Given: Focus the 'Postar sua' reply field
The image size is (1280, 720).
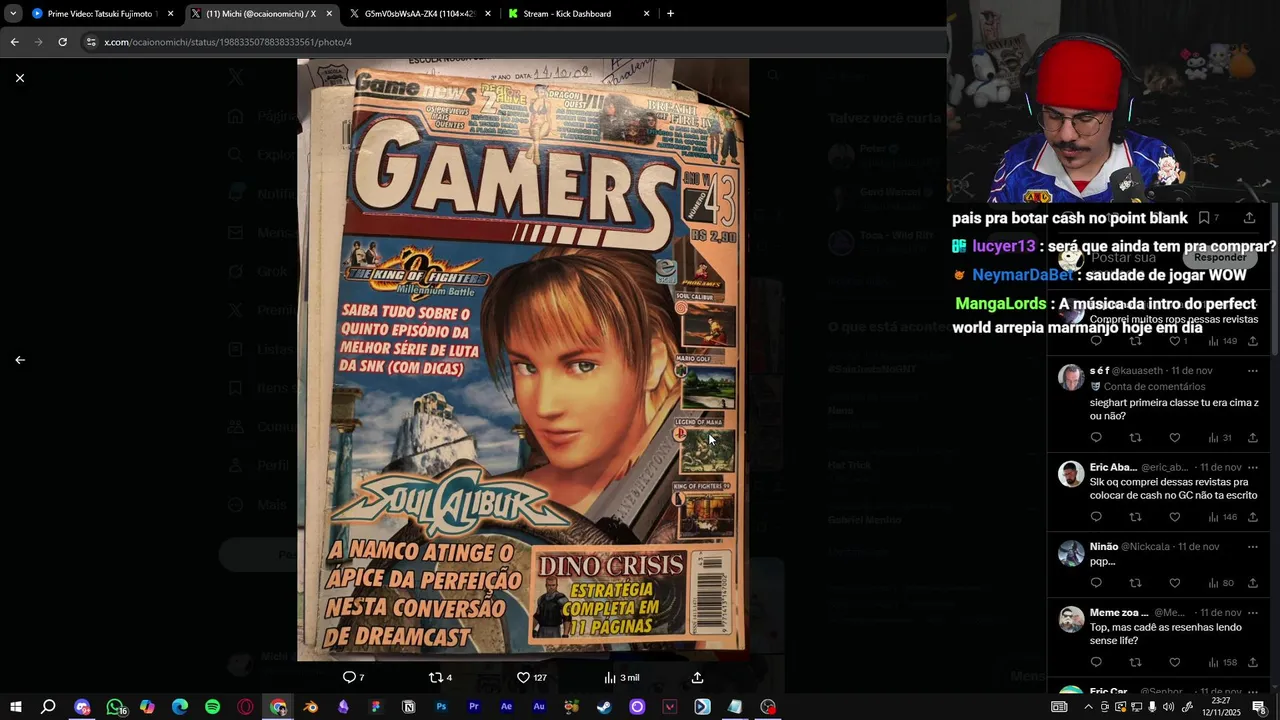Looking at the screenshot, I should 1124,257.
